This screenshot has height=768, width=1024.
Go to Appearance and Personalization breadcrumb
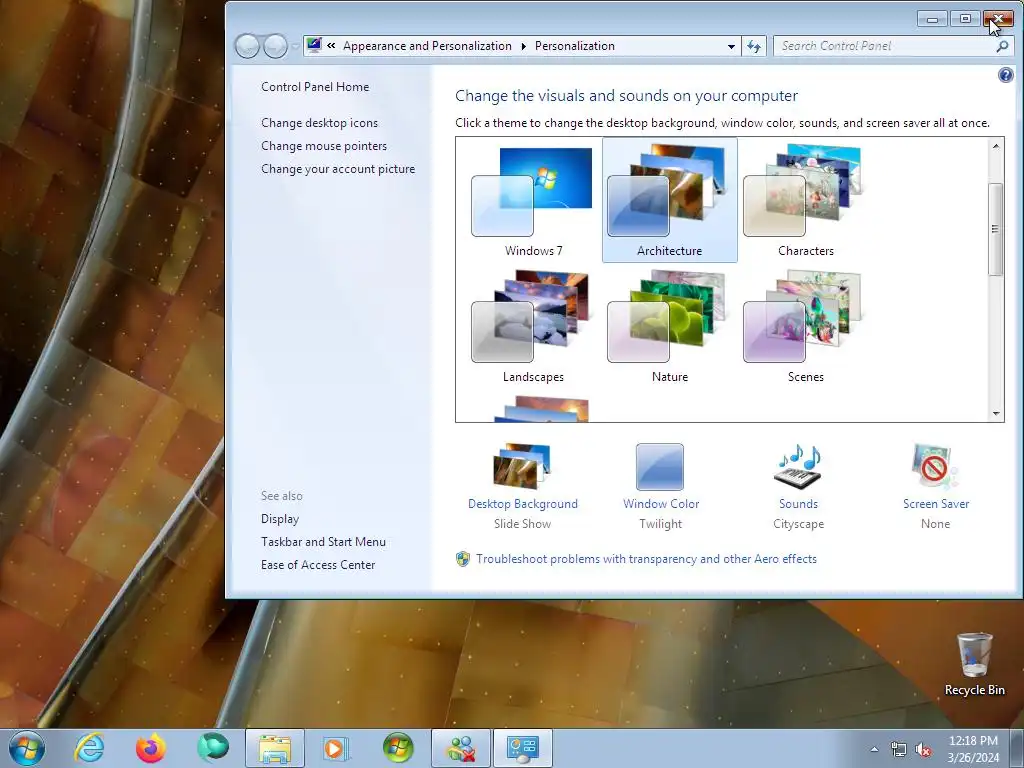[427, 46]
